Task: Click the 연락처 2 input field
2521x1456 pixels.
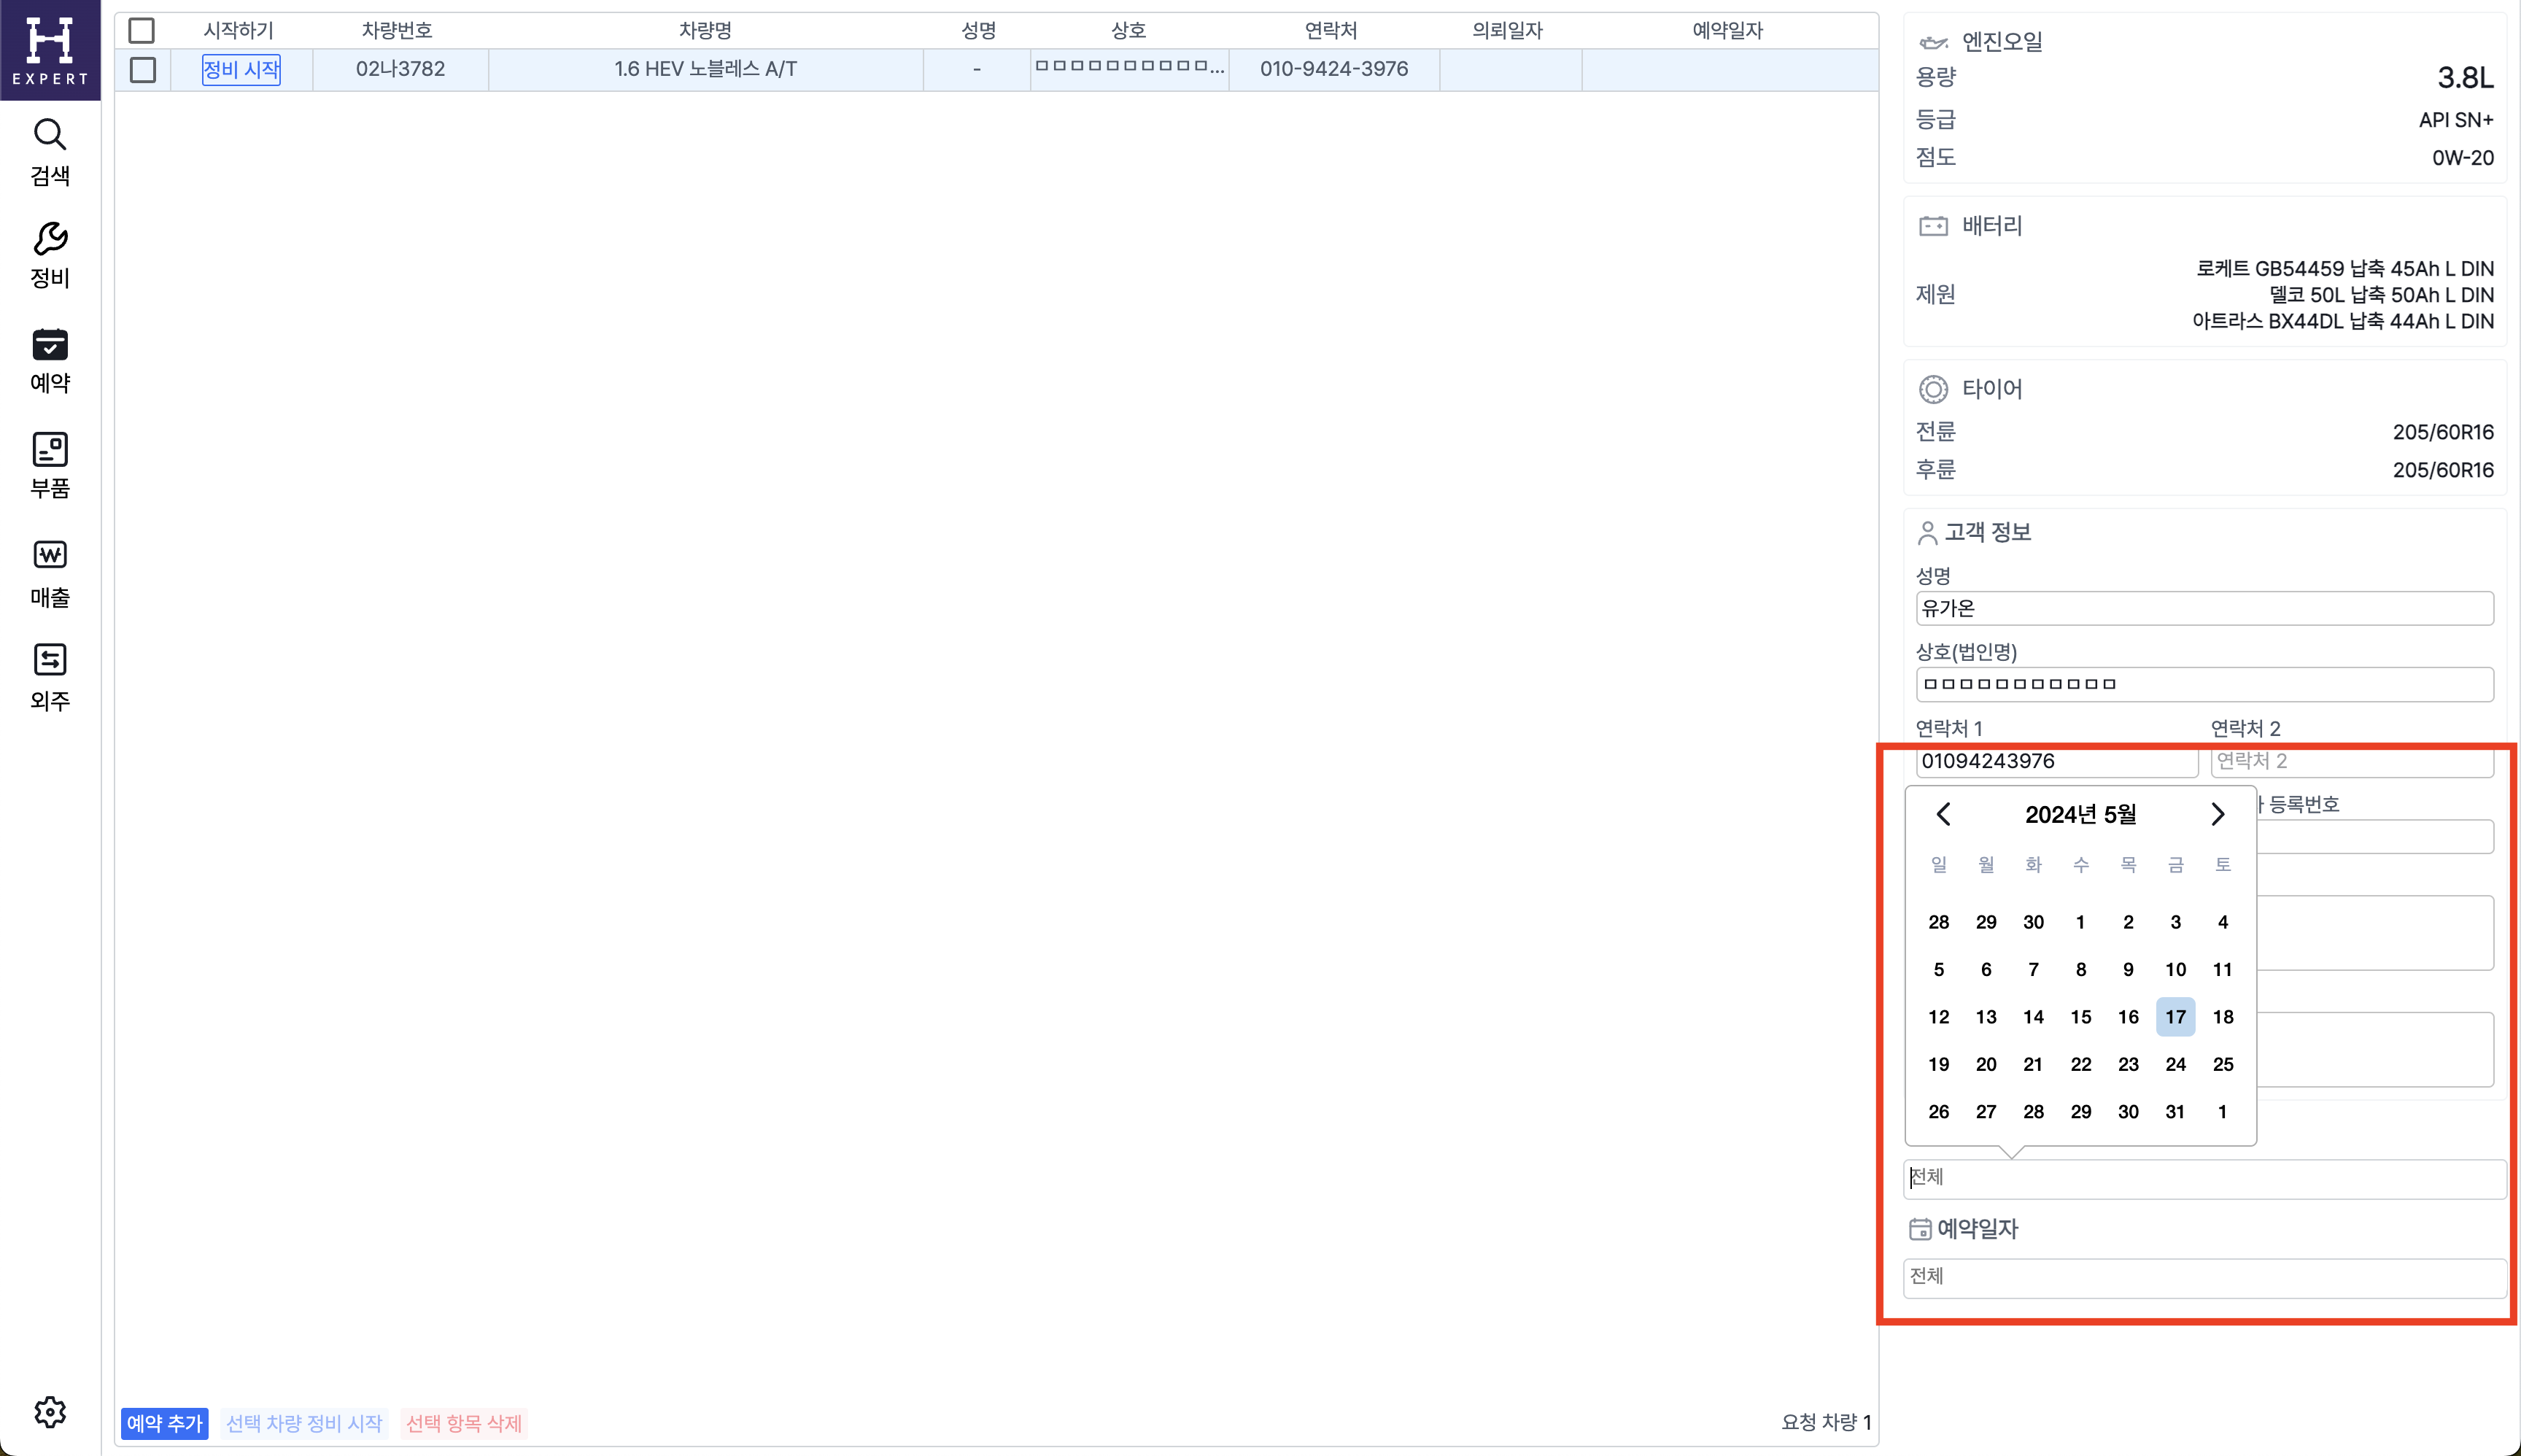Action: pyautogui.click(x=2350, y=761)
